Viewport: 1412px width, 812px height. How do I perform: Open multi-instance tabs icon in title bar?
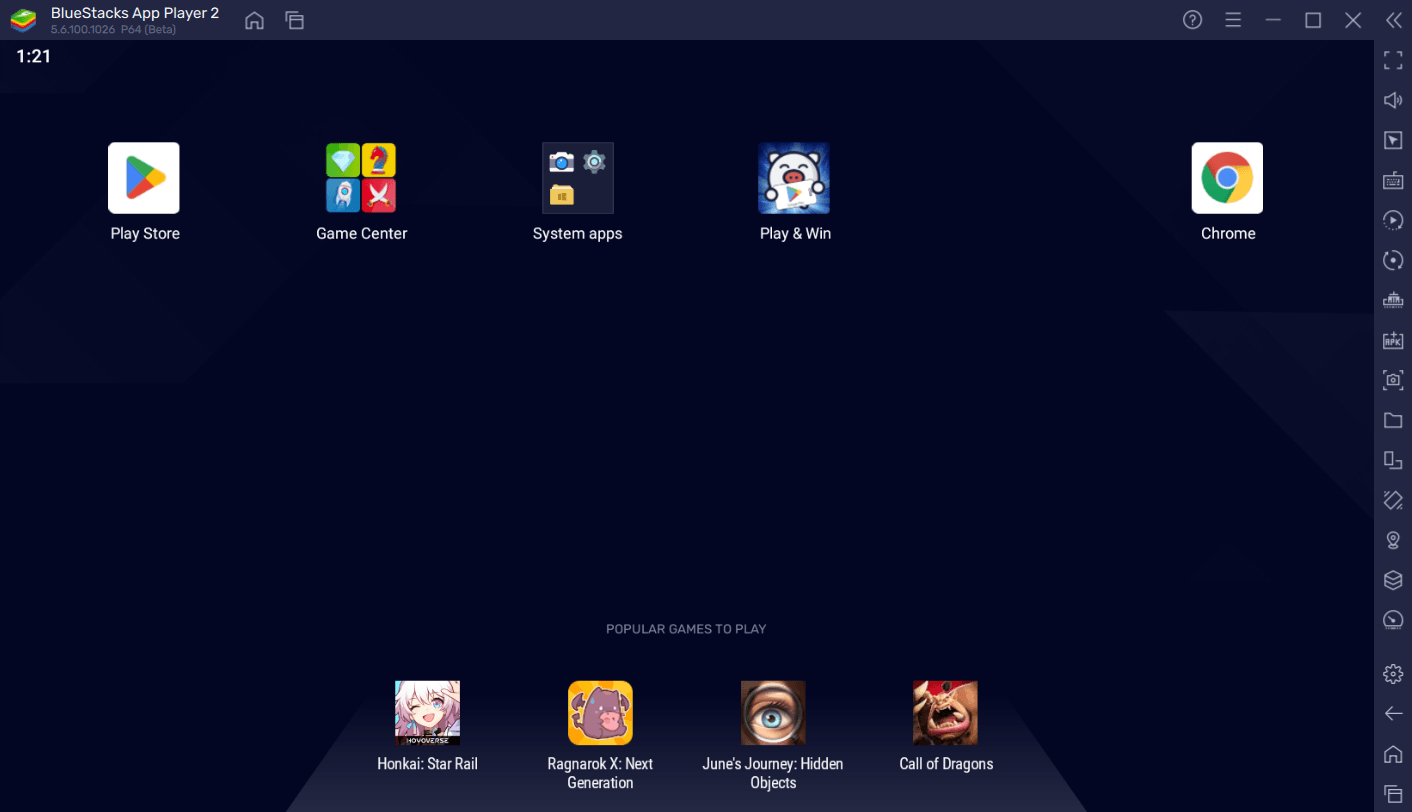click(294, 20)
